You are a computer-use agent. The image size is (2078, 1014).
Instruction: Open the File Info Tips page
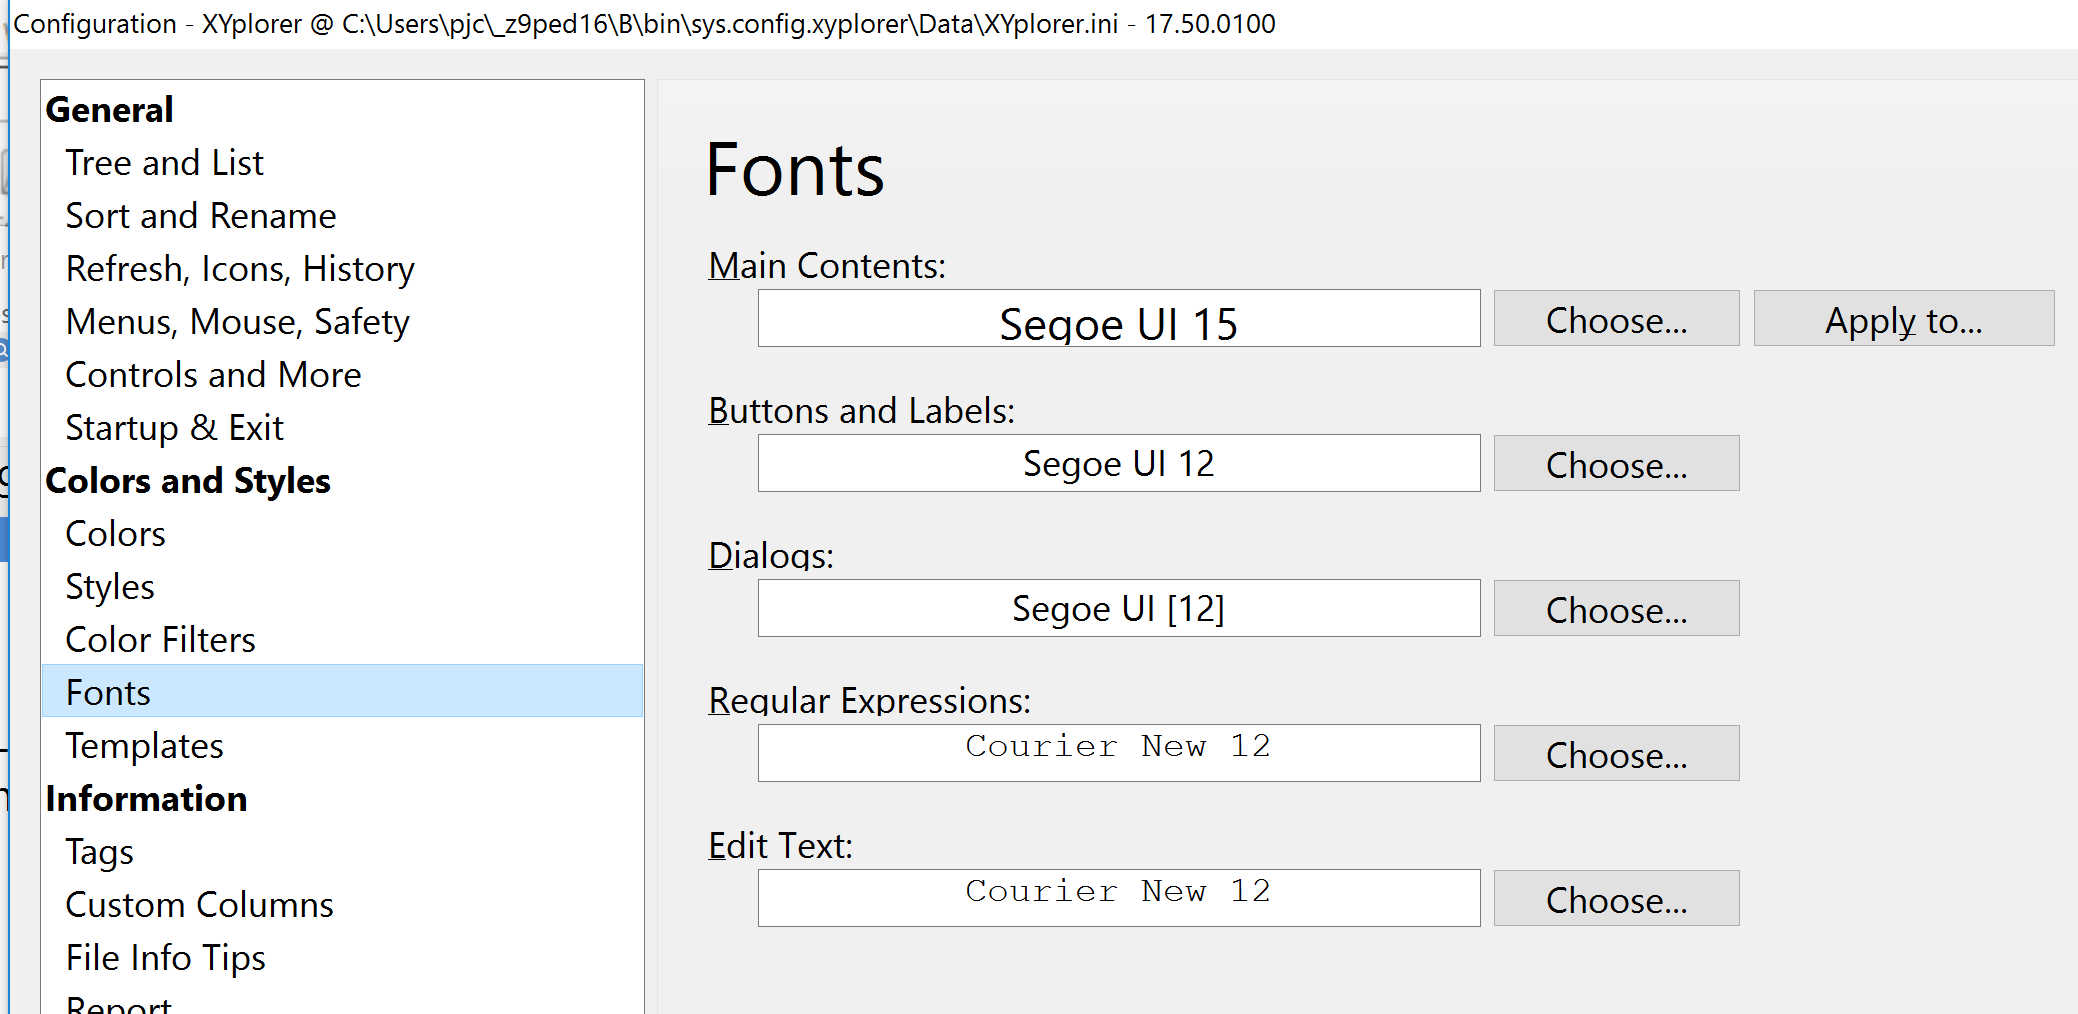tap(165, 957)
